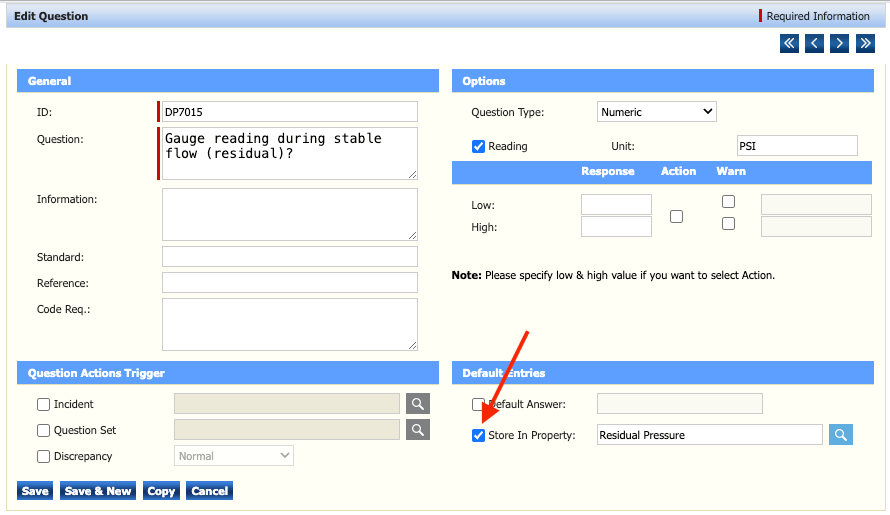Go to the previous question record

[x=814, y=43]
